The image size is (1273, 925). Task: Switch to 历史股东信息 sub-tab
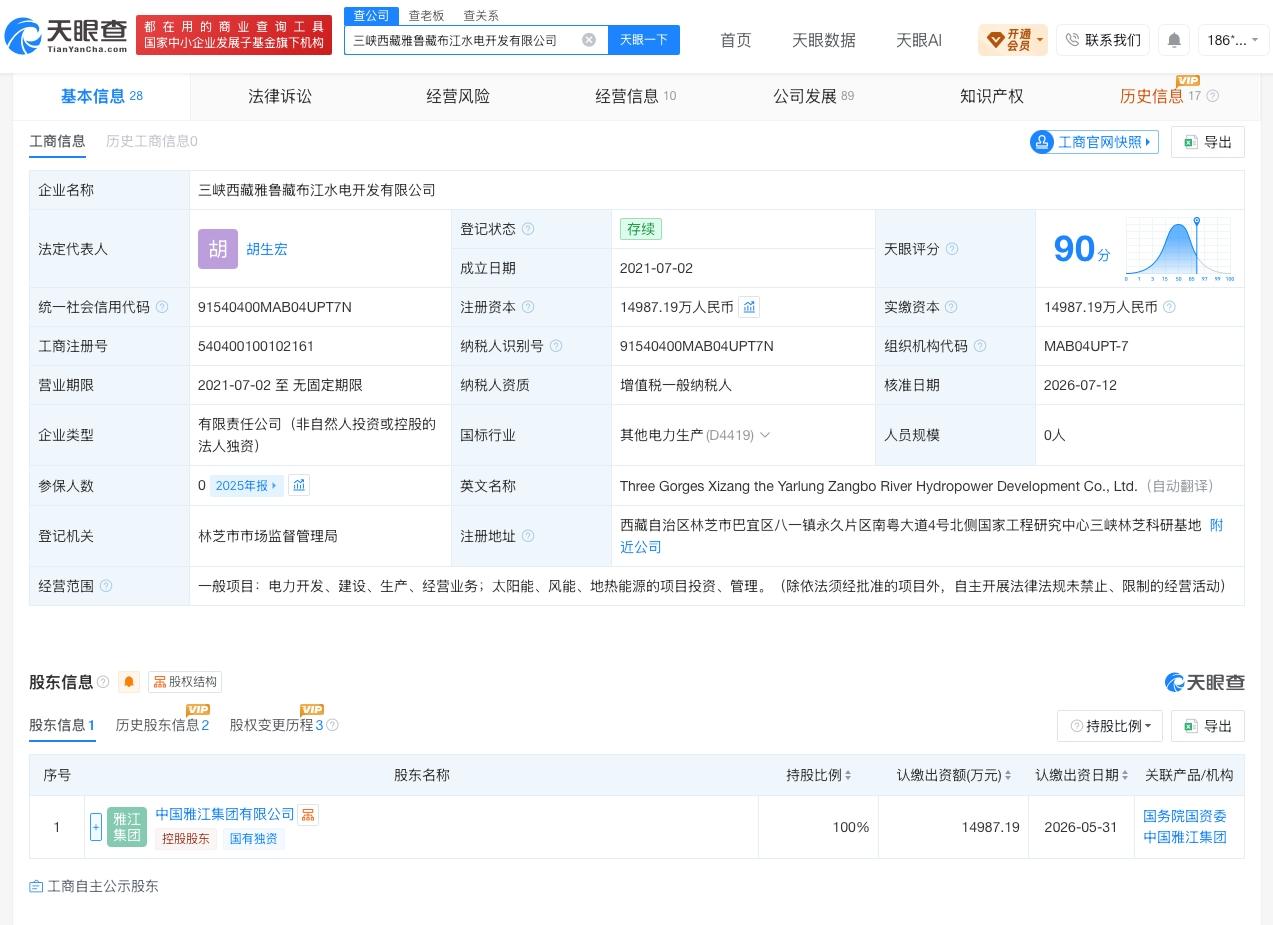(x=162, y=725)
